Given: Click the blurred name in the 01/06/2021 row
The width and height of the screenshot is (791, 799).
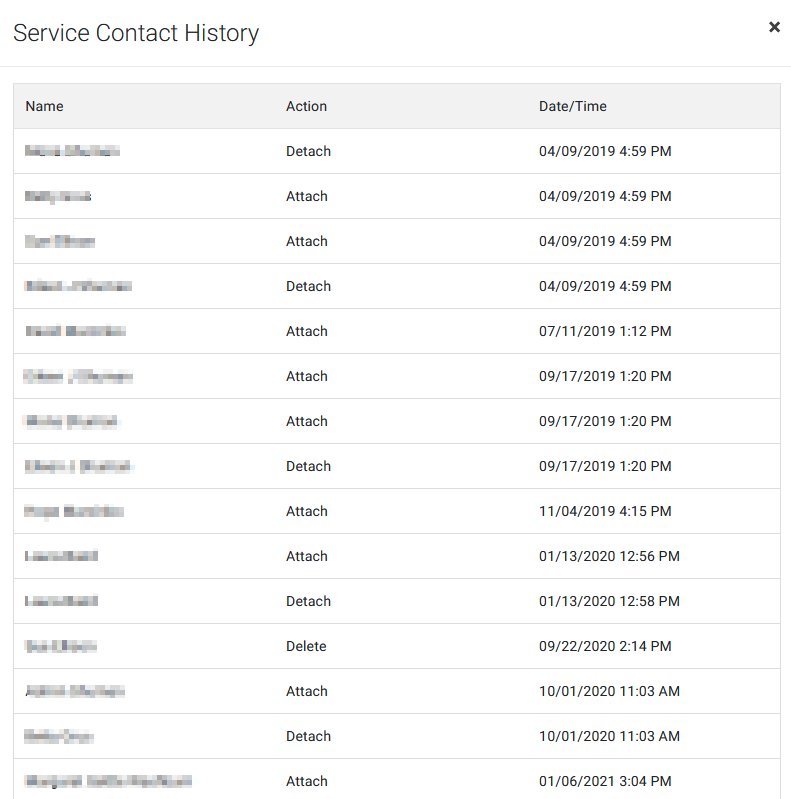Looking at the screenshot, I should pyautogui.click(x=109, y=781).
